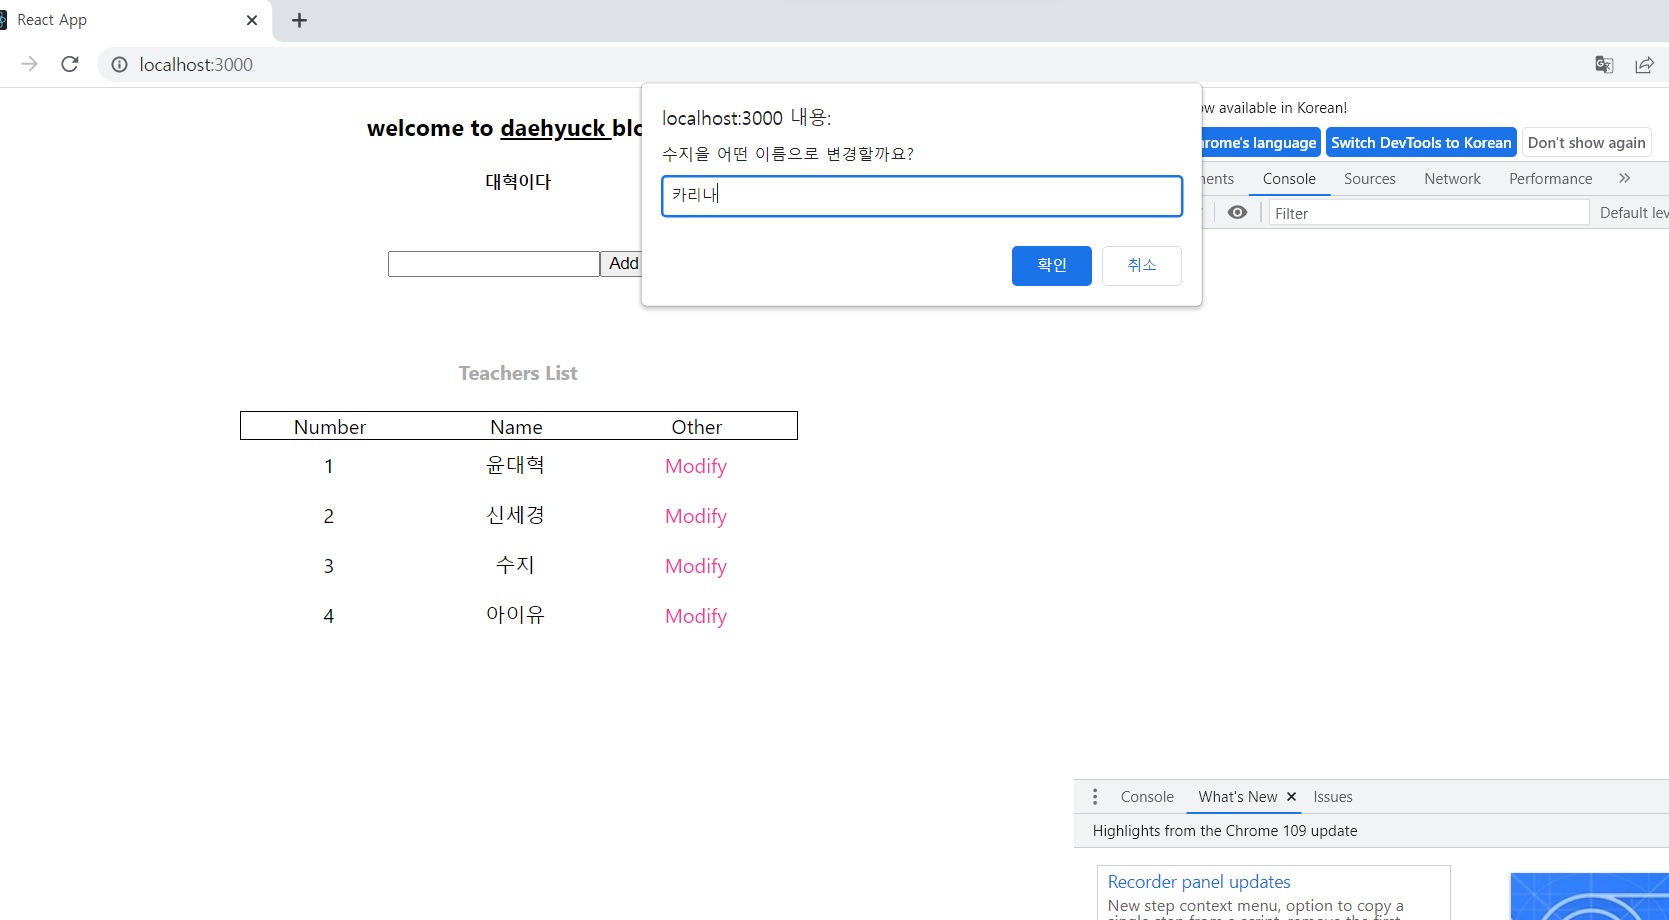This screenshot has width=1669, height=920.
Task: Open the Elements tab in DevTools
Action: click(x=1219, y=178)
